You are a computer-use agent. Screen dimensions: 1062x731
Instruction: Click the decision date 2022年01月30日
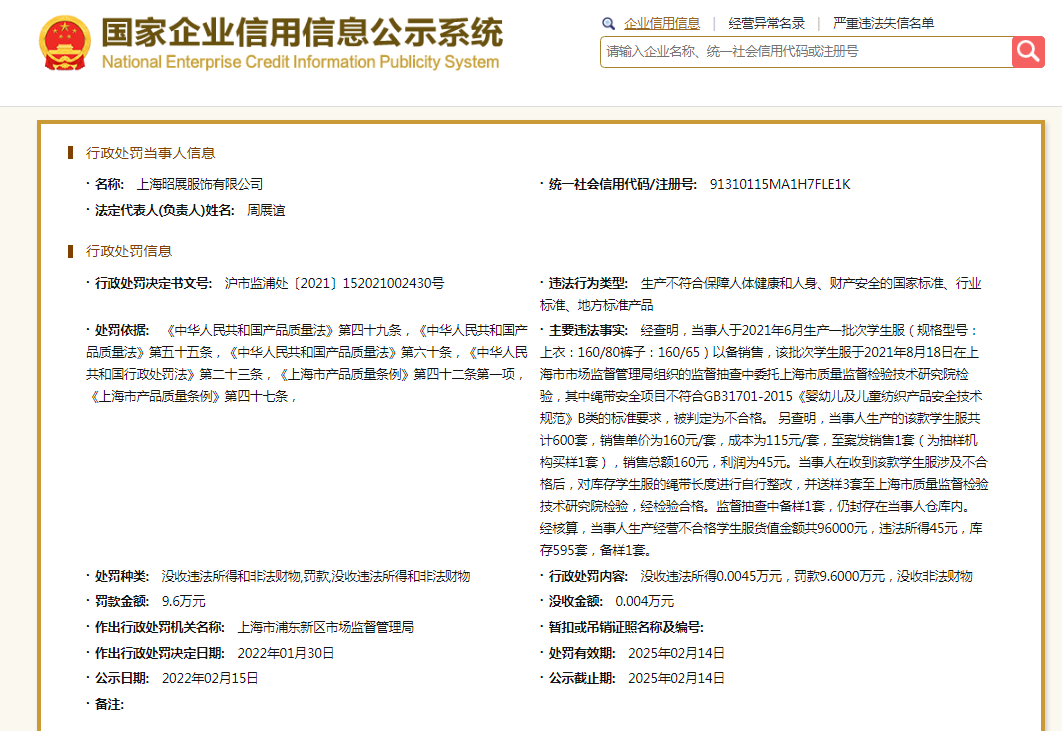coord(285,653)
